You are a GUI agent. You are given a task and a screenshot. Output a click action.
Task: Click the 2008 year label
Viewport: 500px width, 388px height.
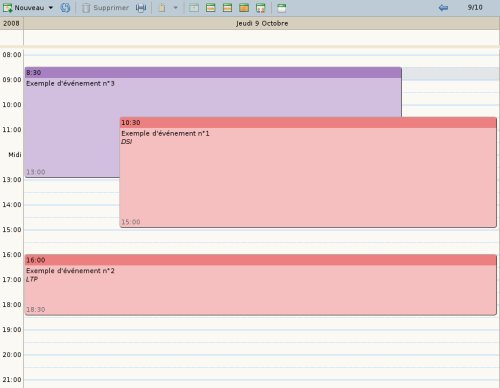(x=11, y=23)
